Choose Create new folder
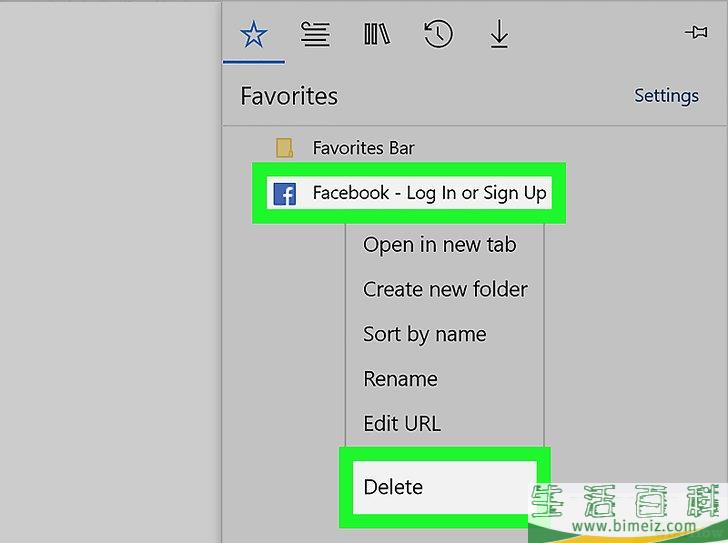Screen dimensions: 728x543 pos(445,289)
